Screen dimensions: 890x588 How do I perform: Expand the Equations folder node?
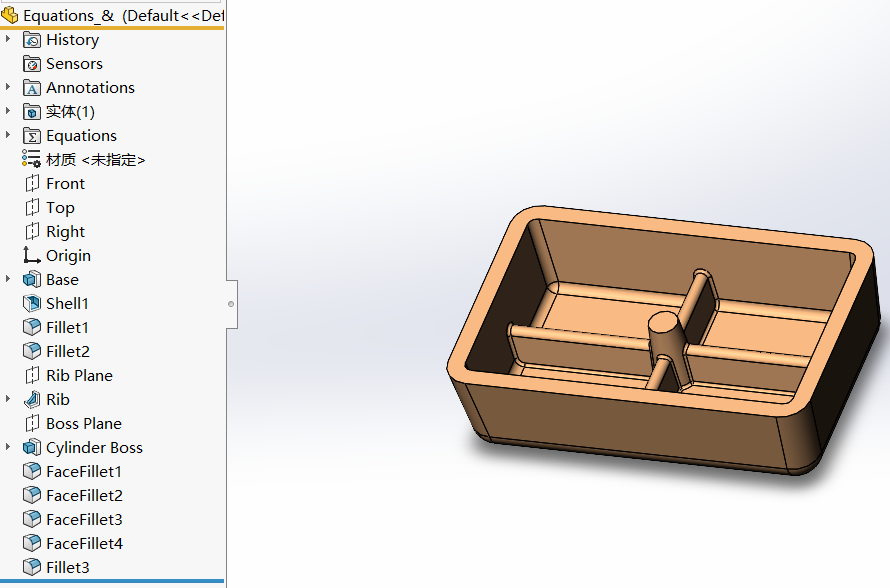click(x=7, y=135)
